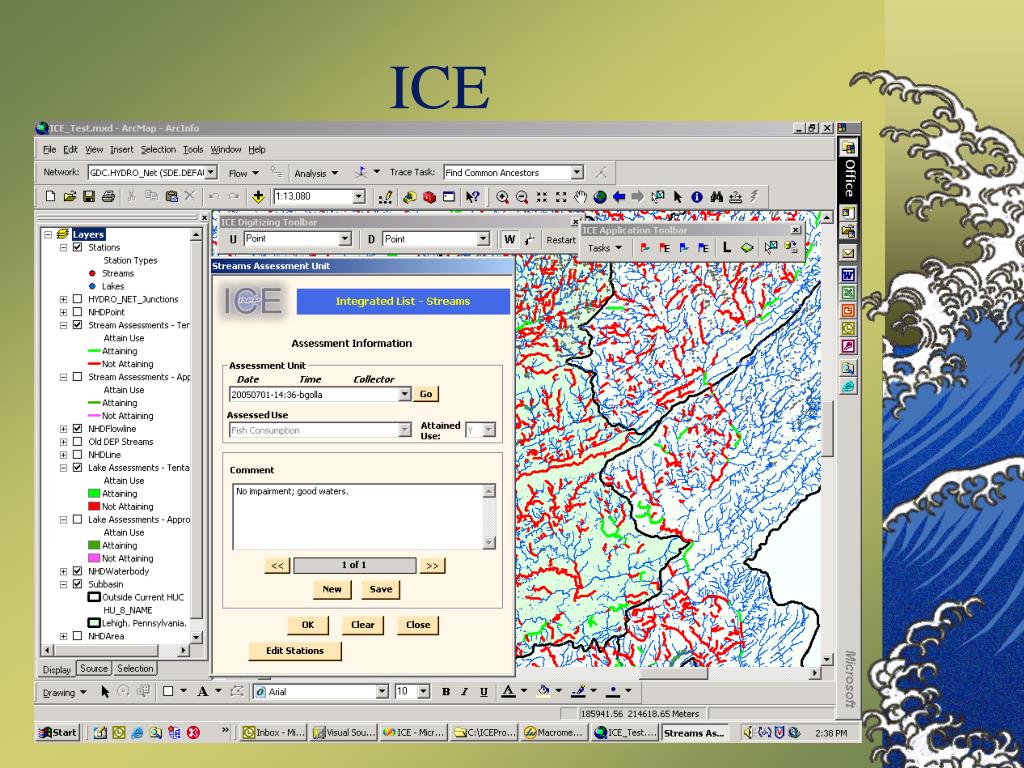
Task: Select the Select Elements black arrow tool
Action: click(678, 197)
